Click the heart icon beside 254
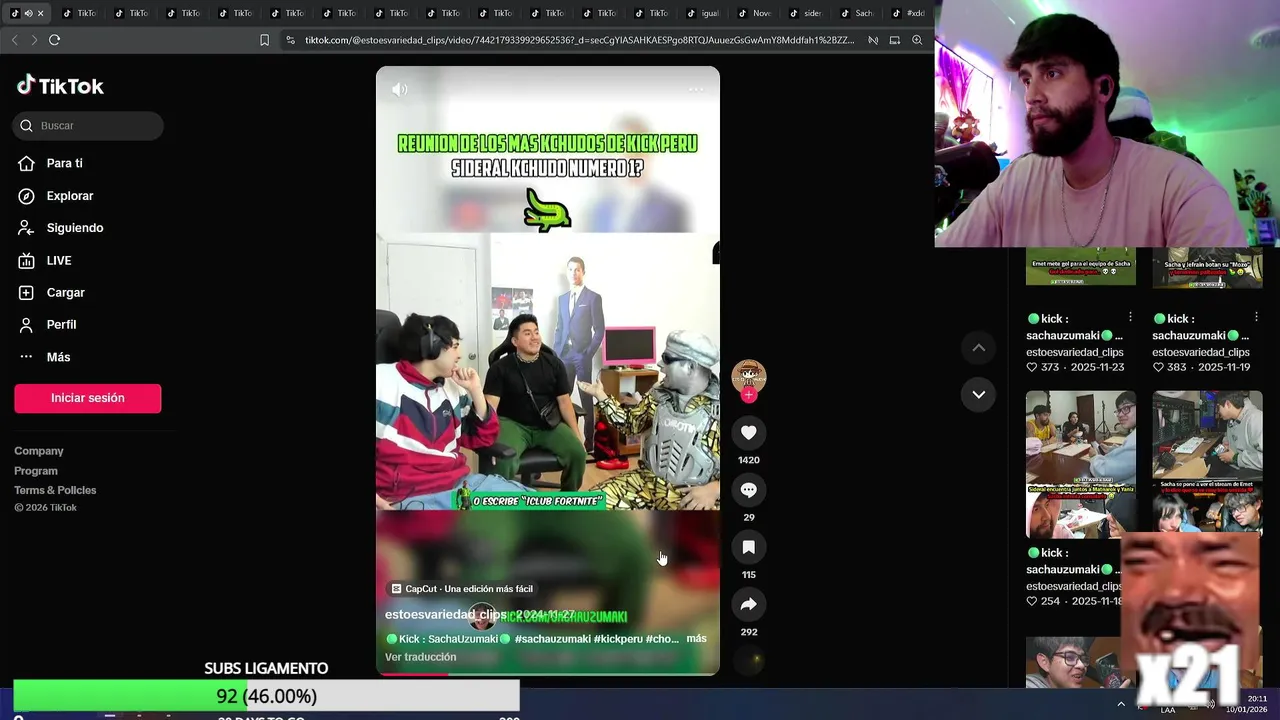1280x720 pixels. coord(1032,601)
